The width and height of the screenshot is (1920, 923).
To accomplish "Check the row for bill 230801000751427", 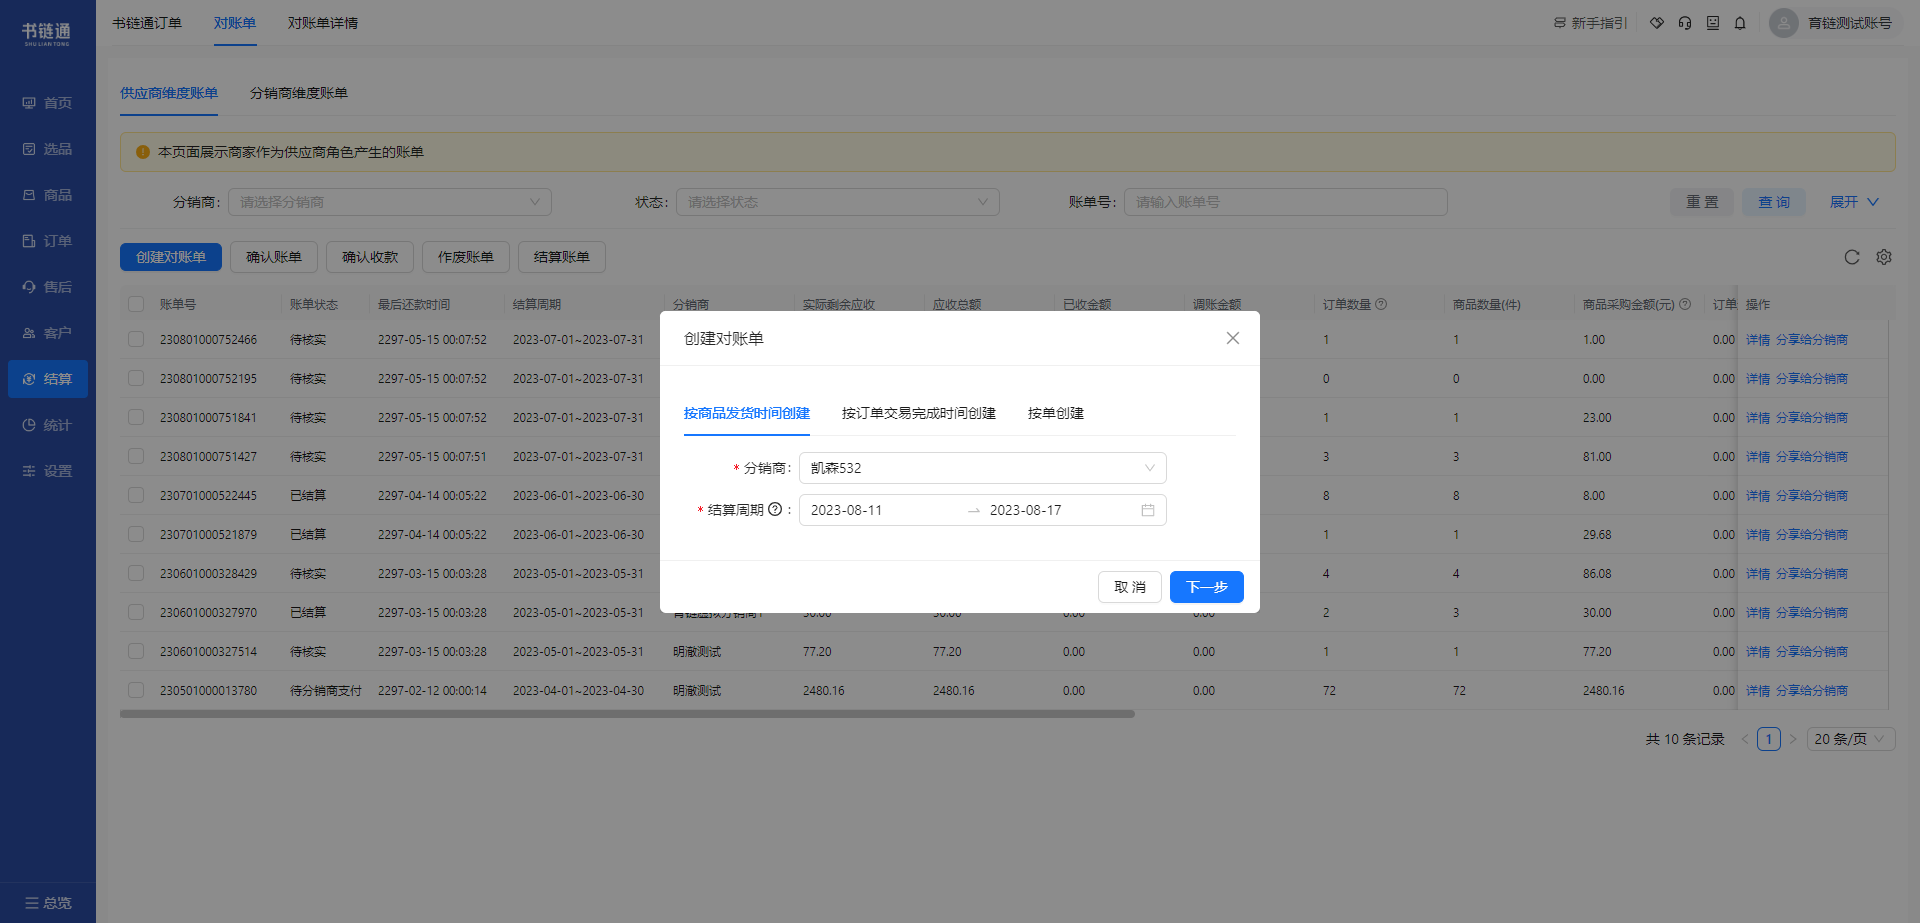I will (136, 456).
